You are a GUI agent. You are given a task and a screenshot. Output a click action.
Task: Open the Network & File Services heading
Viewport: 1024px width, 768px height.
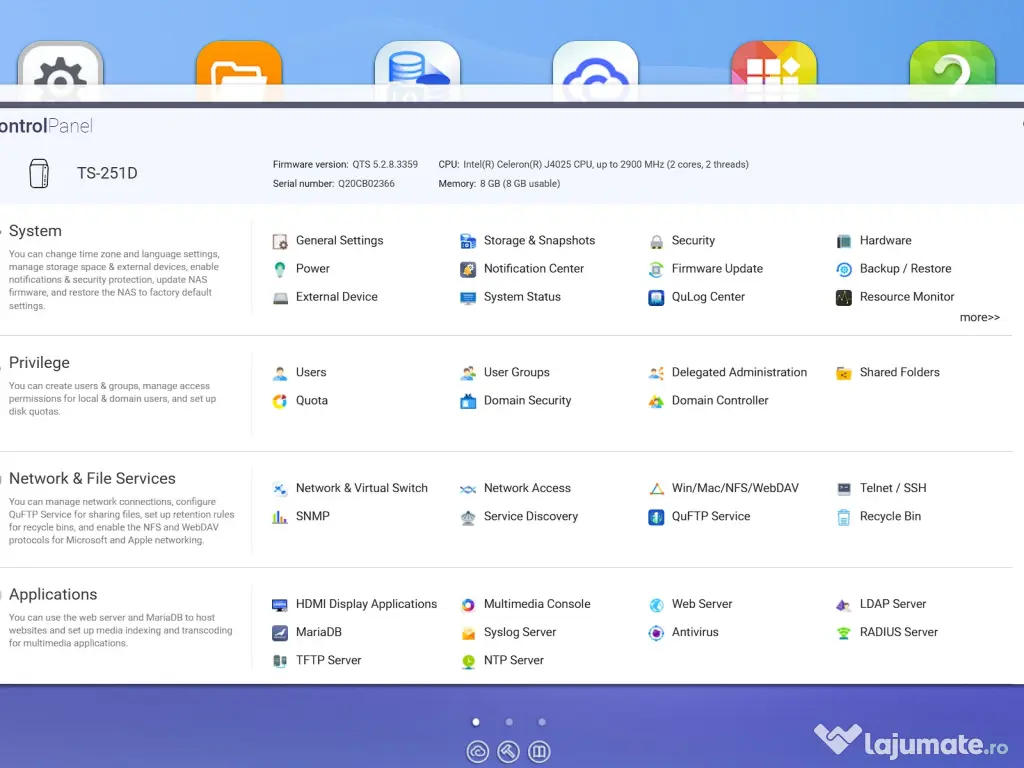pos(92,479)
